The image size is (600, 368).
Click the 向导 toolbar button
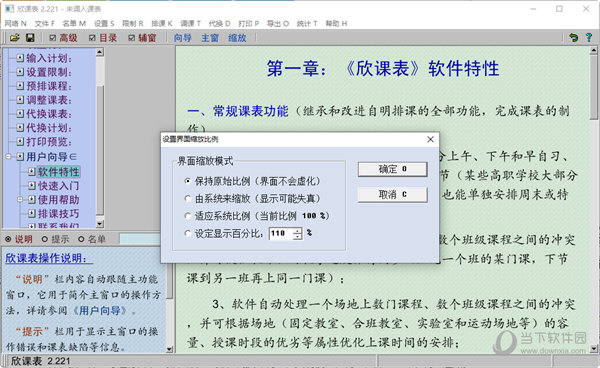pyautogui.click(x=183, y=37)
